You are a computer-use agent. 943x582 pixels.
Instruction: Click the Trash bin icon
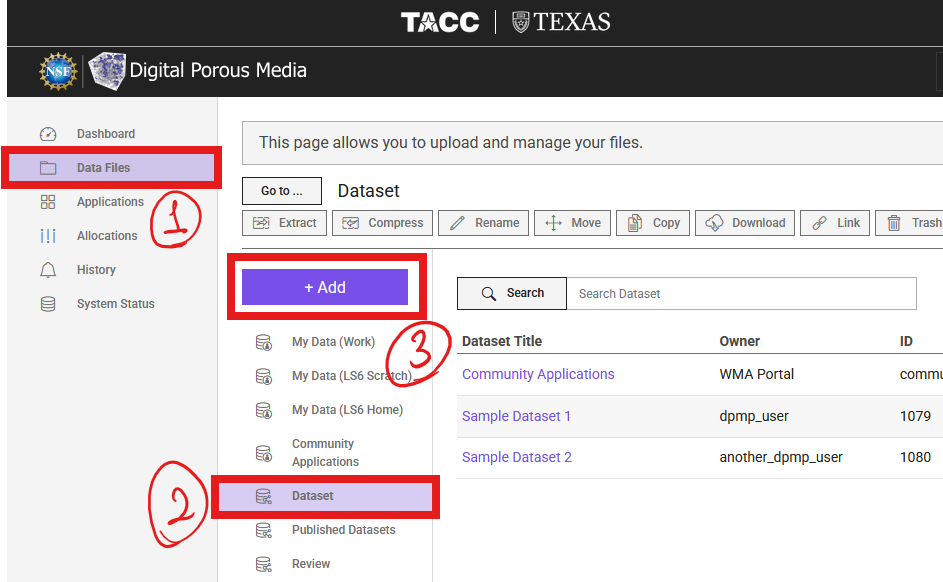894,223
